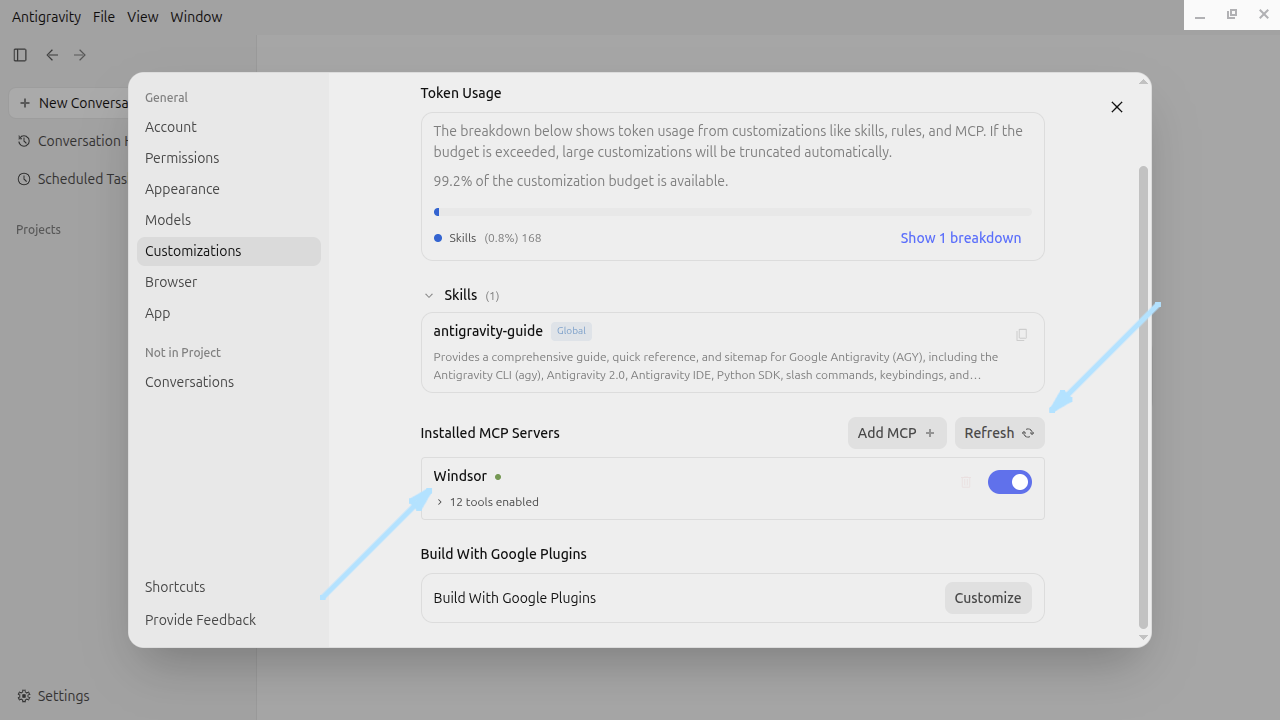Go back with the left arrow icon
This screenshot has width=1280, height=720.
coord(52,55)
